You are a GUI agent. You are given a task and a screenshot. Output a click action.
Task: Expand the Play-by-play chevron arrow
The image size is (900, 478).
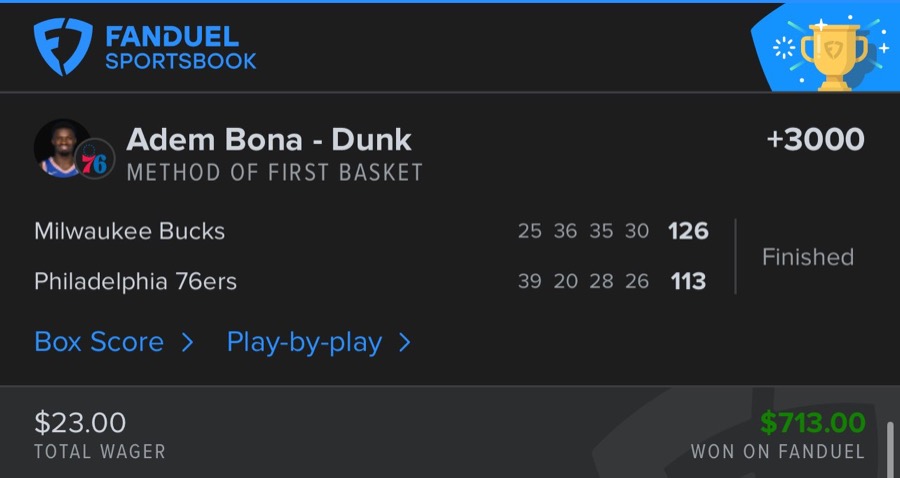(404, 343)
